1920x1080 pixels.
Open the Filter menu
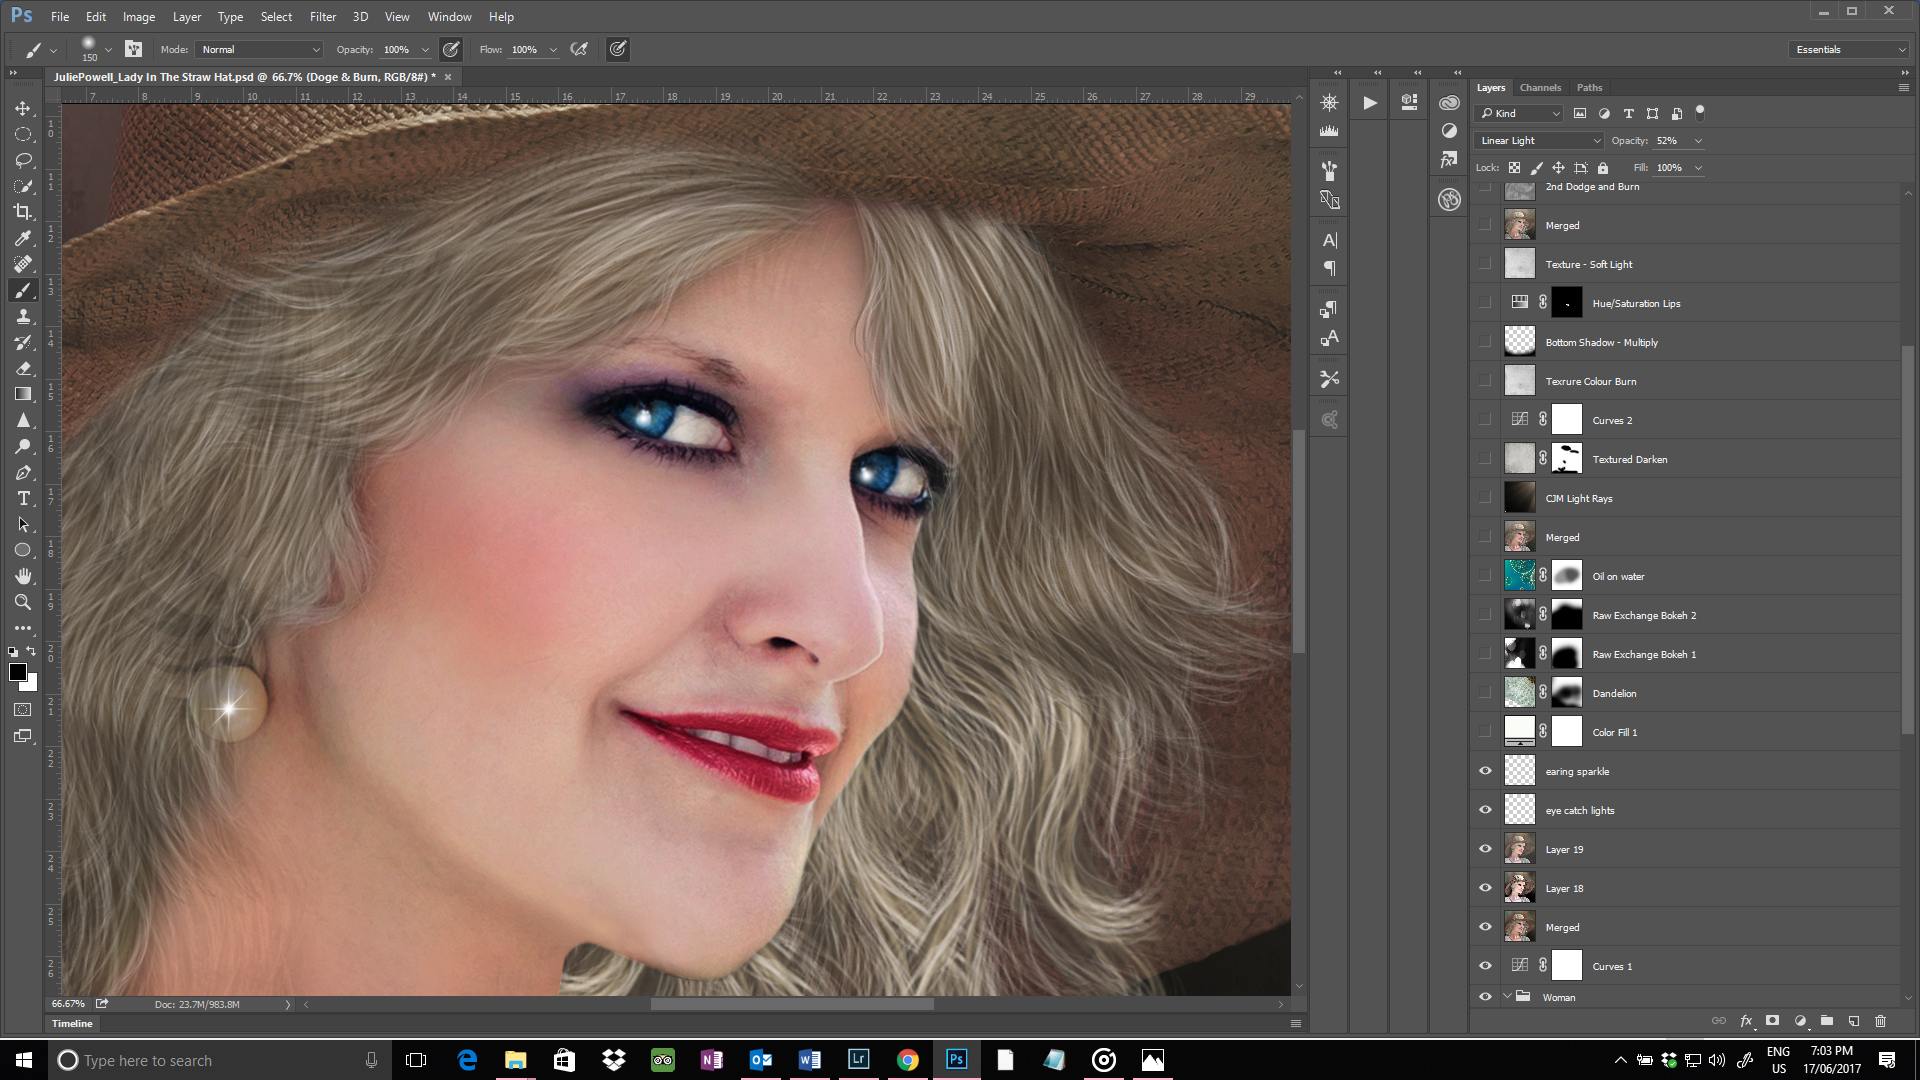[322, 17]
